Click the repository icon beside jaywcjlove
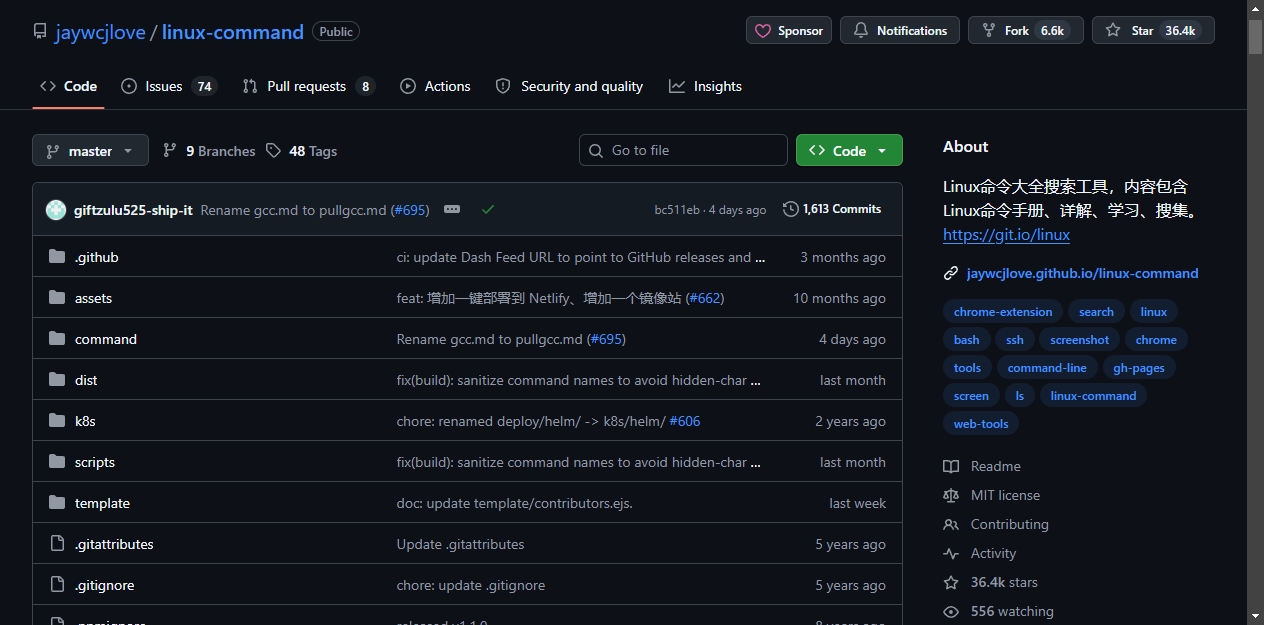 (40, 32)
